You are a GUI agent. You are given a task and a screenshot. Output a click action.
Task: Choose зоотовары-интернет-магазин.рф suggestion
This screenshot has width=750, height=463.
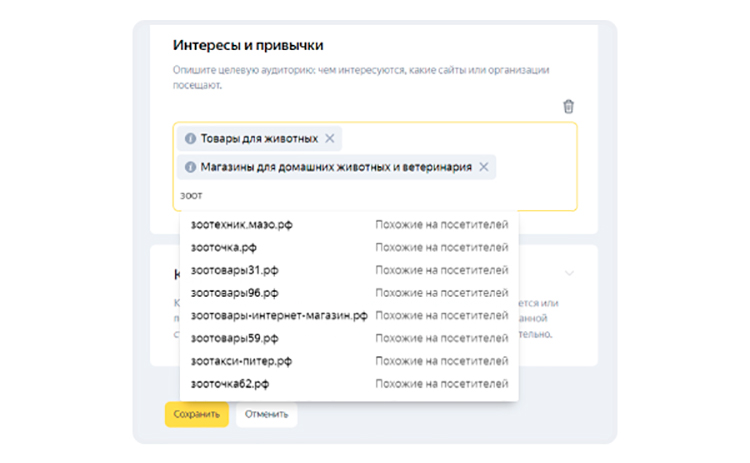pos(279,315)
